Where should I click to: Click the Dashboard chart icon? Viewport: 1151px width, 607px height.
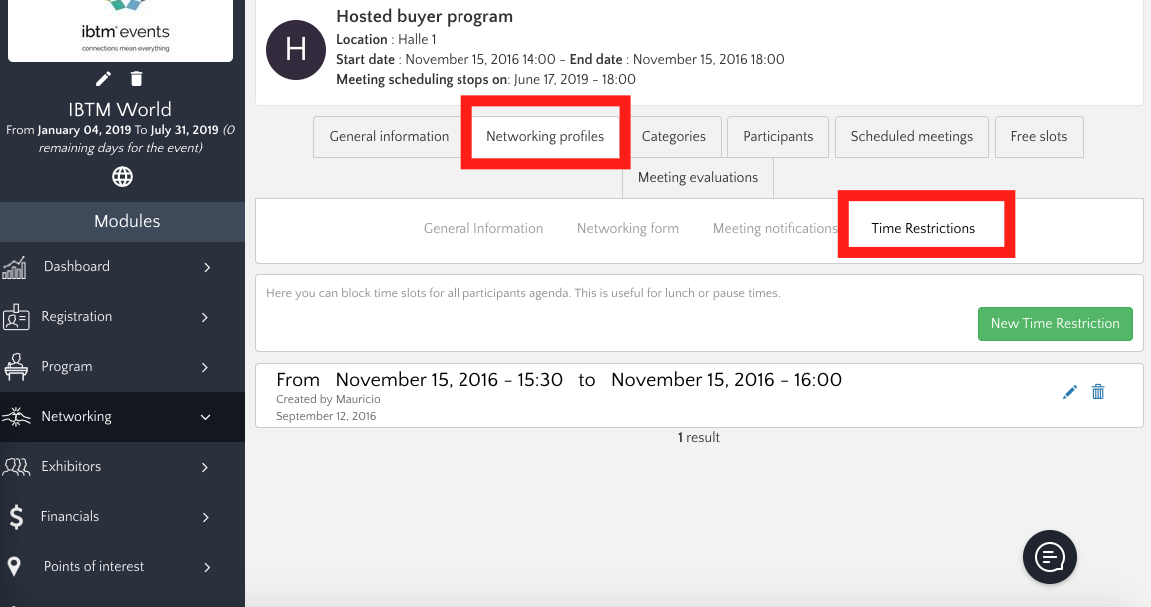15,267
